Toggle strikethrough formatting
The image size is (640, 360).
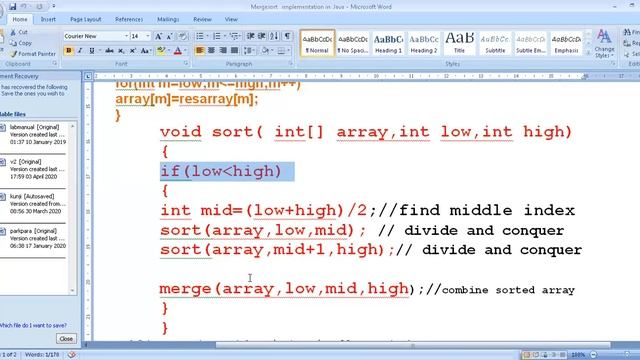109,51
